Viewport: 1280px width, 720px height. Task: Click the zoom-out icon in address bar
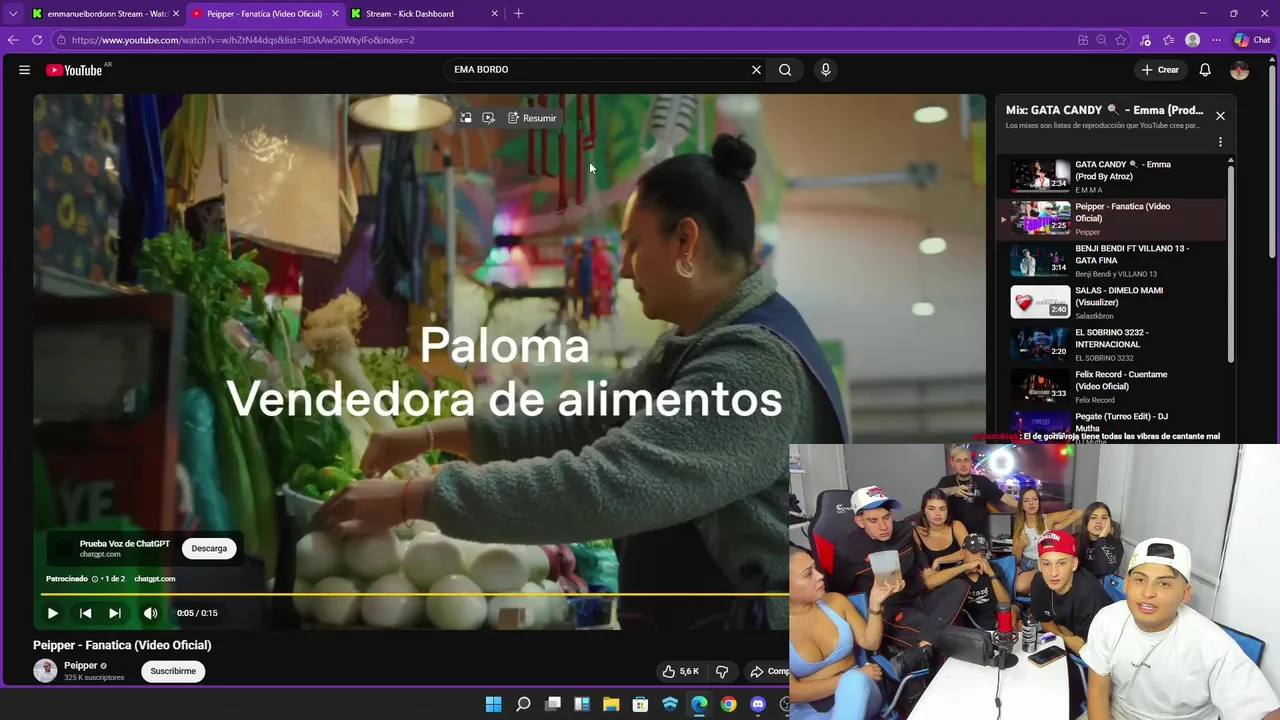pyautogui.click(x=1102, y=40)
